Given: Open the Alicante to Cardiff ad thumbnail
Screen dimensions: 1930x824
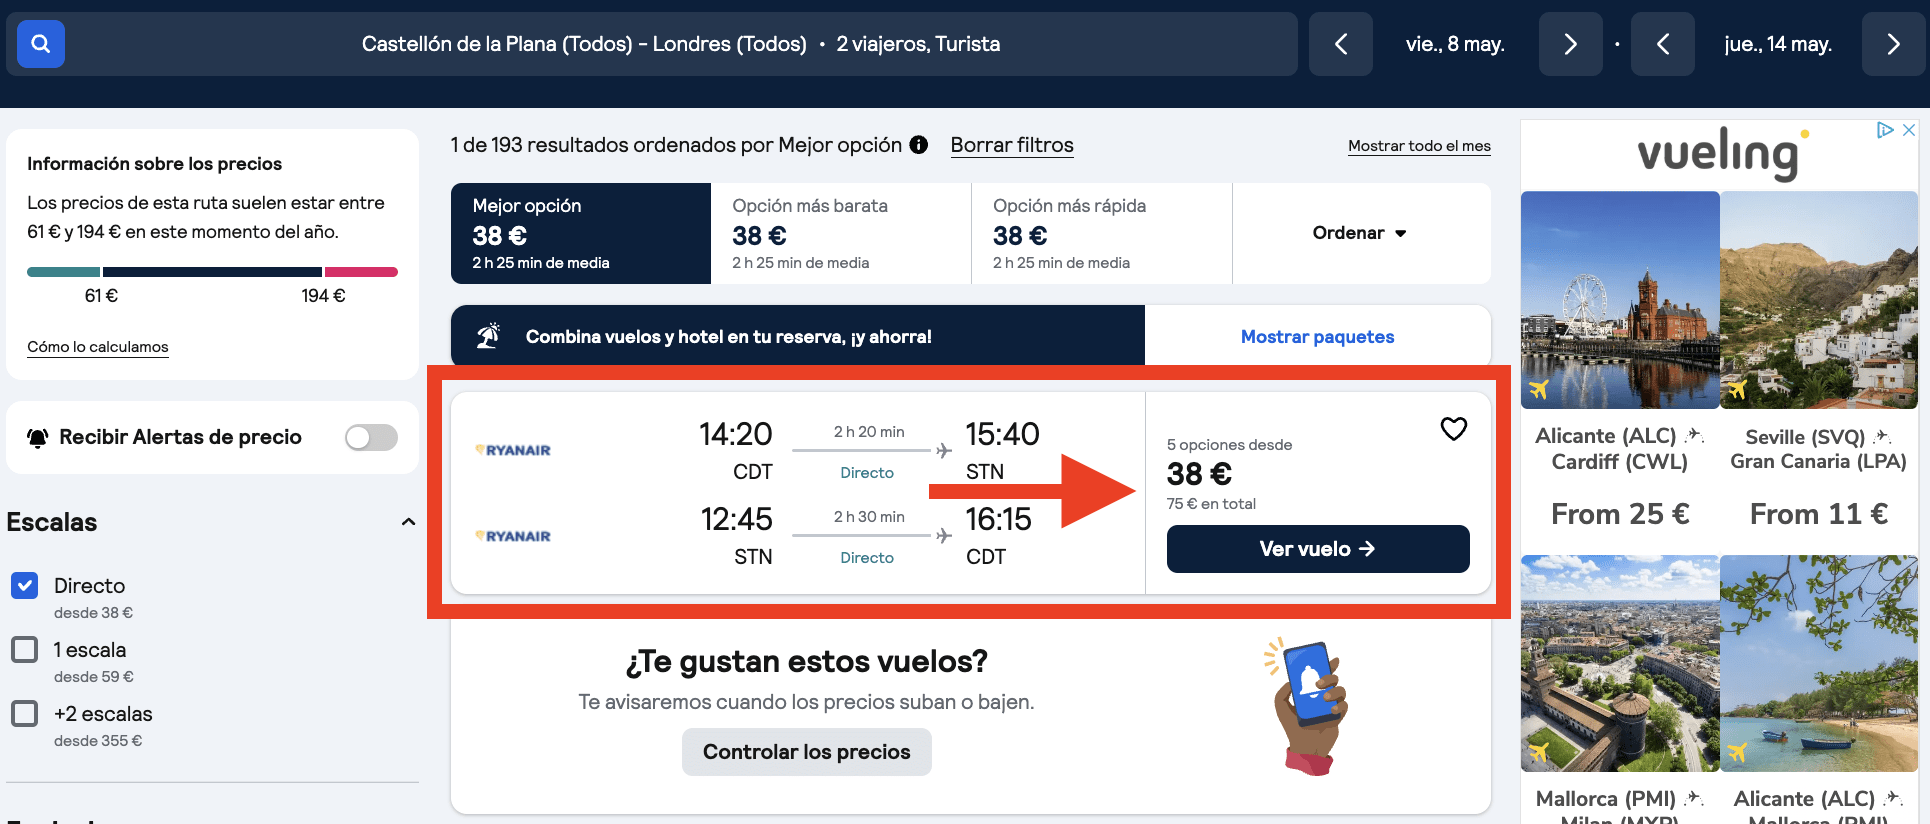Looking at the screenshot, I should (x=1620, y=300).
